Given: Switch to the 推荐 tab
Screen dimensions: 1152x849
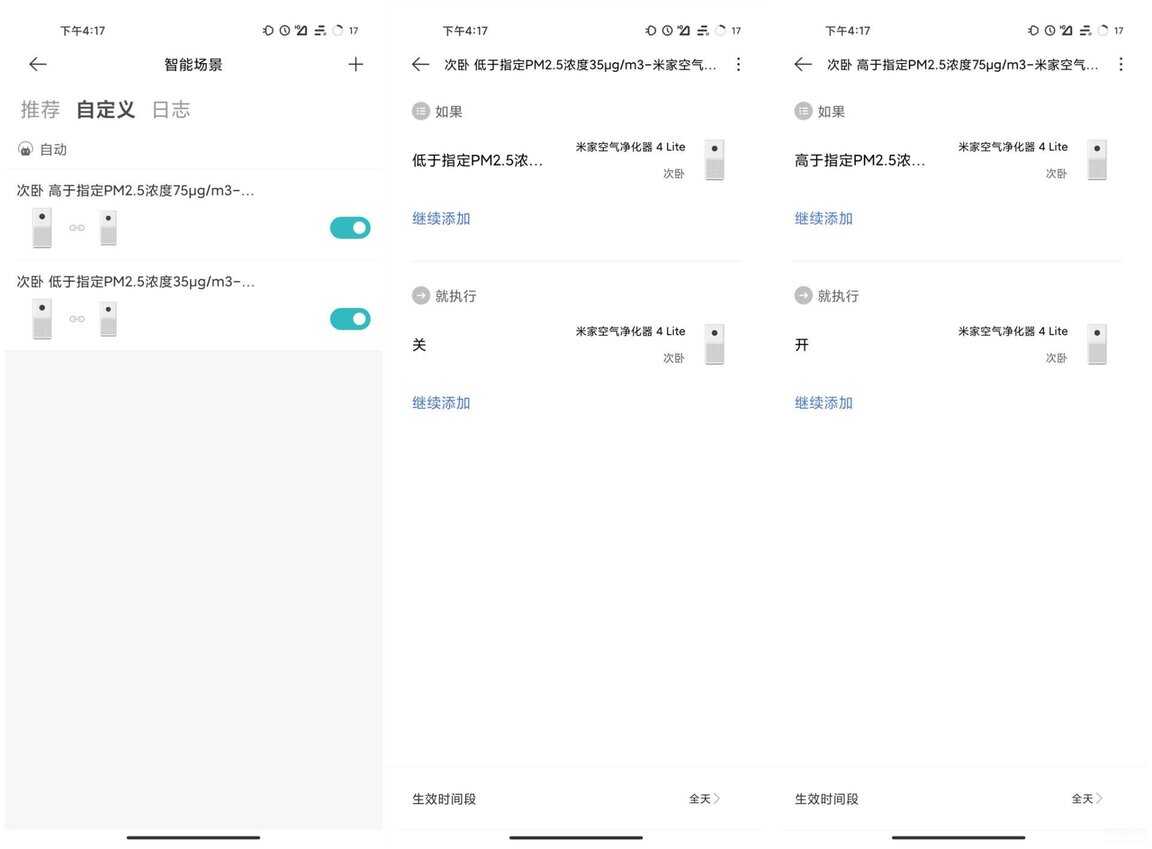Looking at the screenshot, I should (x=40, y=109).
